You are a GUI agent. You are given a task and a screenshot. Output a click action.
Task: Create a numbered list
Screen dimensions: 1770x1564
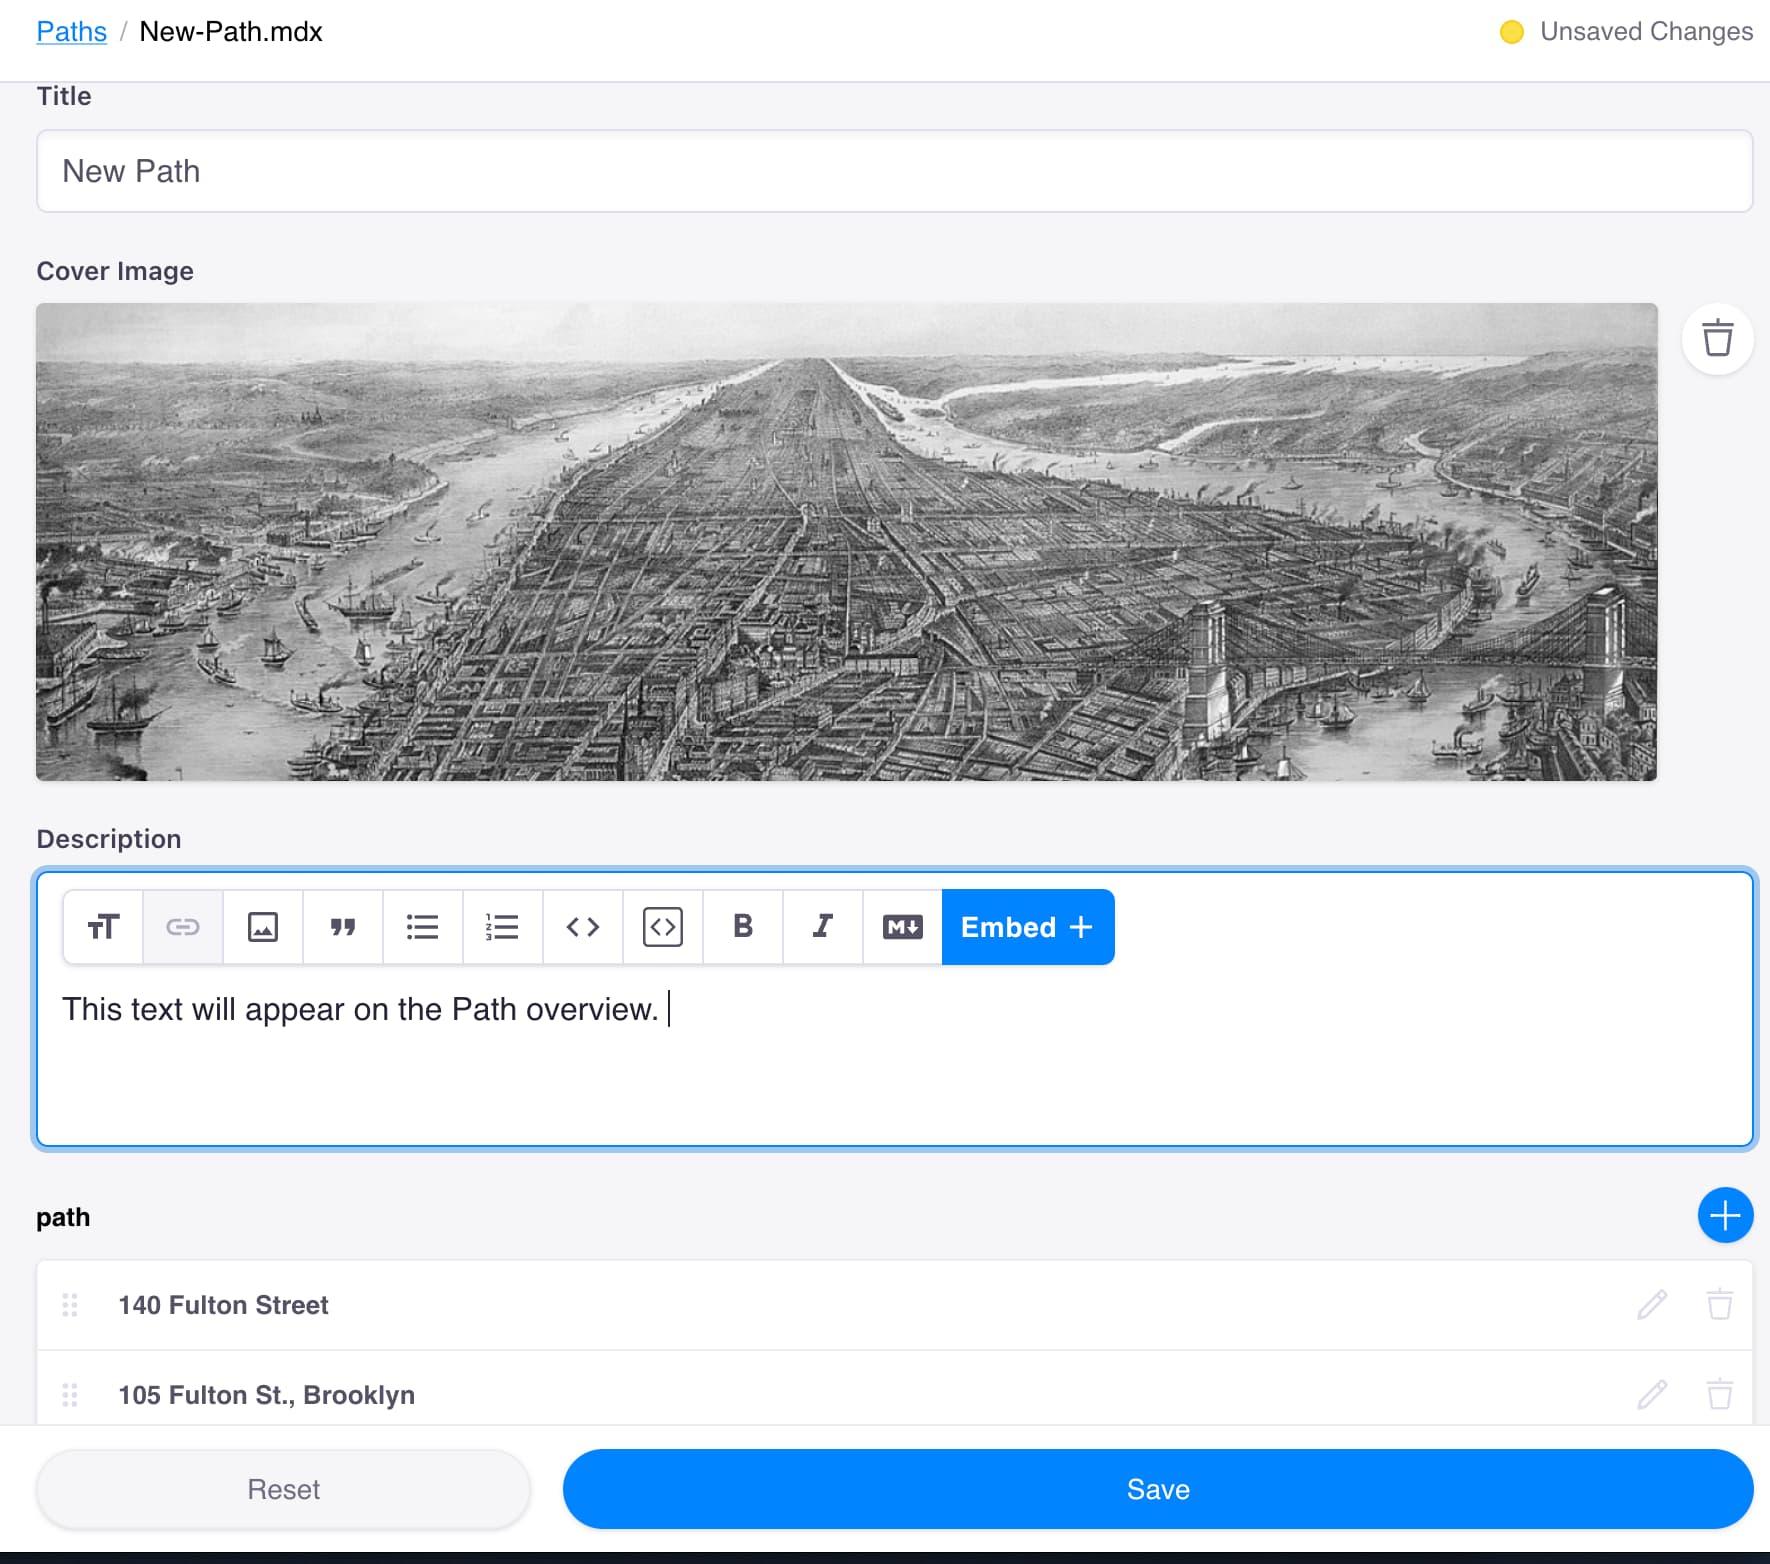[503, 927]
